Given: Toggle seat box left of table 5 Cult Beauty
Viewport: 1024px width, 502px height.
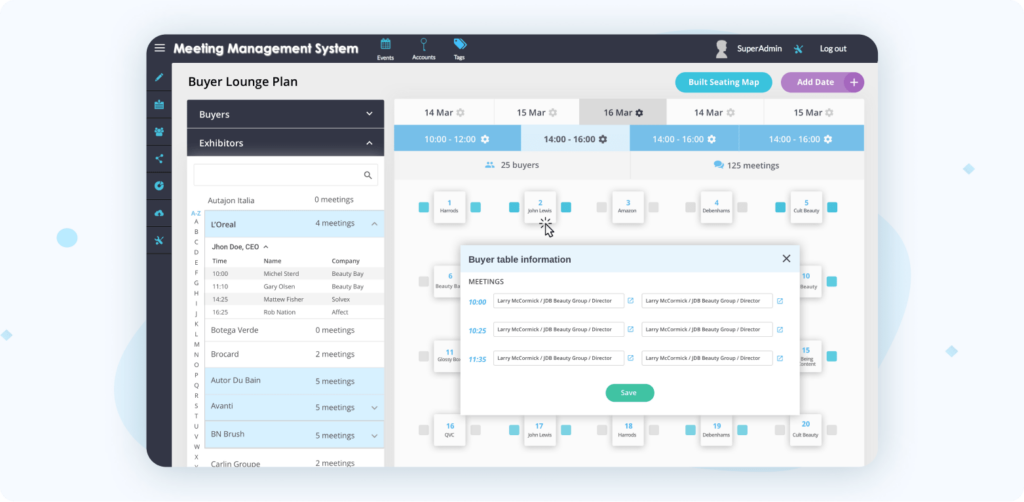Looking at the screenshot, I should [x=780, y=207].
